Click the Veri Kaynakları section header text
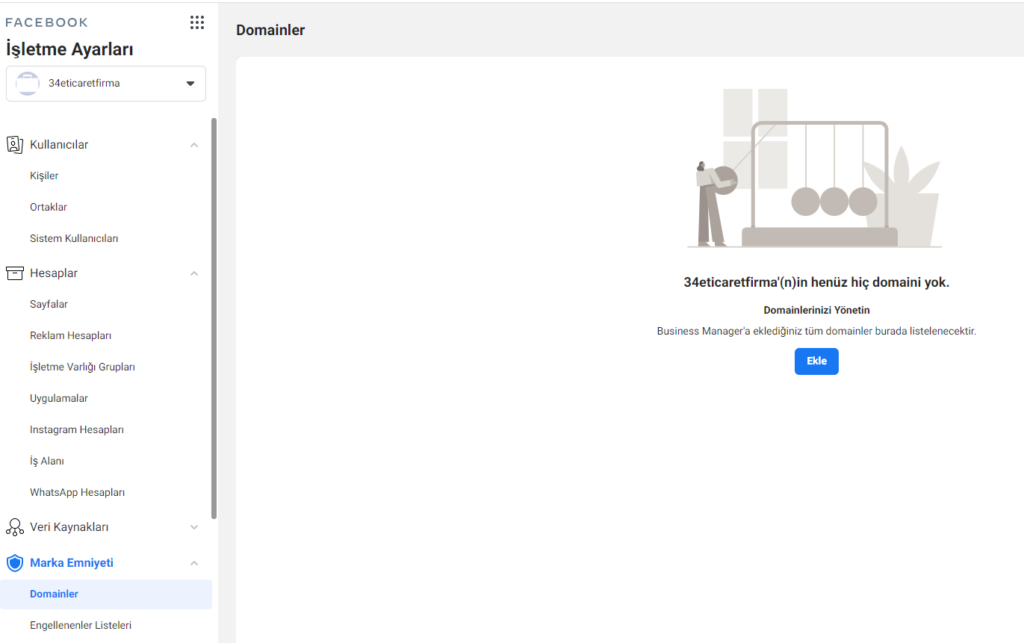Viewport: 1024px width, 643px height. [x=69, y=527]
